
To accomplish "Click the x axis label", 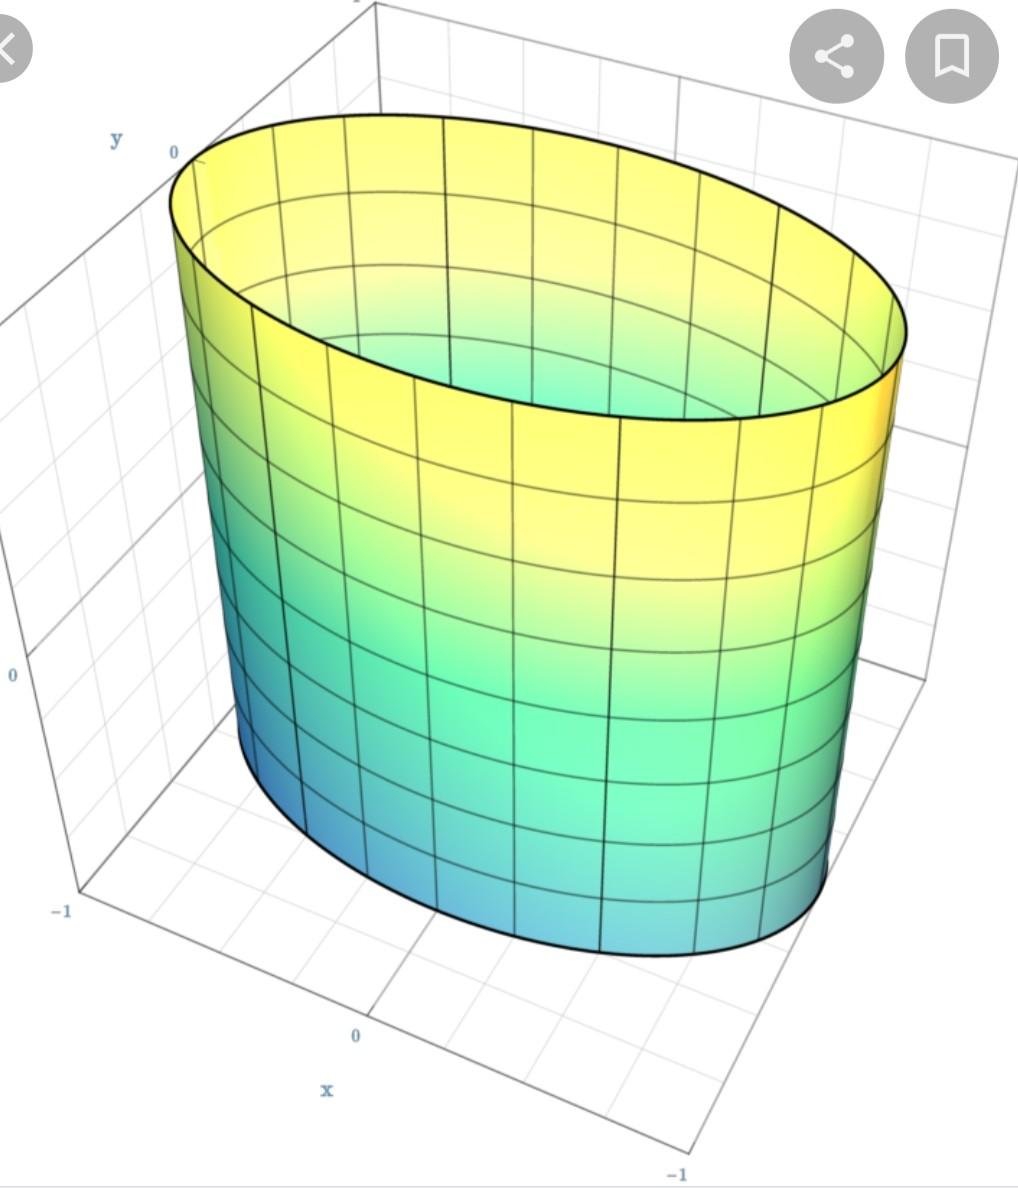I will [327, 1089].
